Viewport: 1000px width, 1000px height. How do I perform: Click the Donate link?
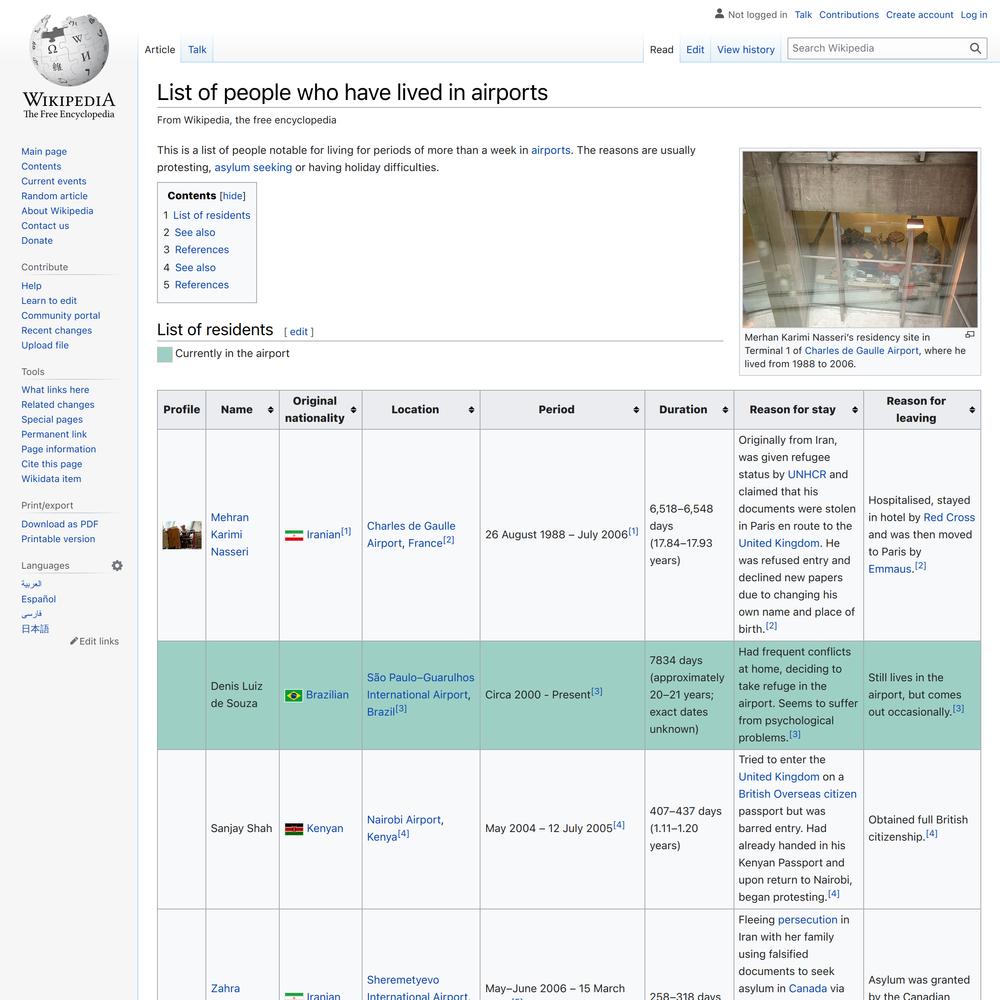click(x=37, y=241)
